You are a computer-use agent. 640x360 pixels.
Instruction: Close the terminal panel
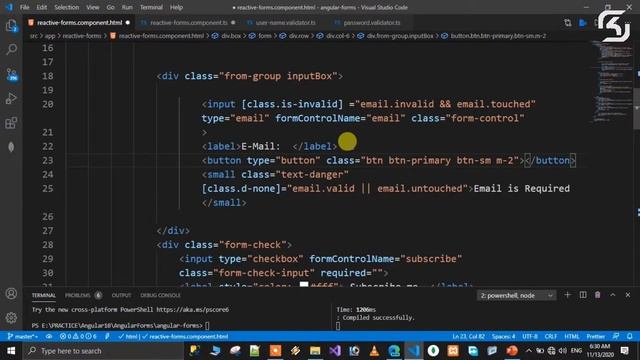(x=628, y=295)
